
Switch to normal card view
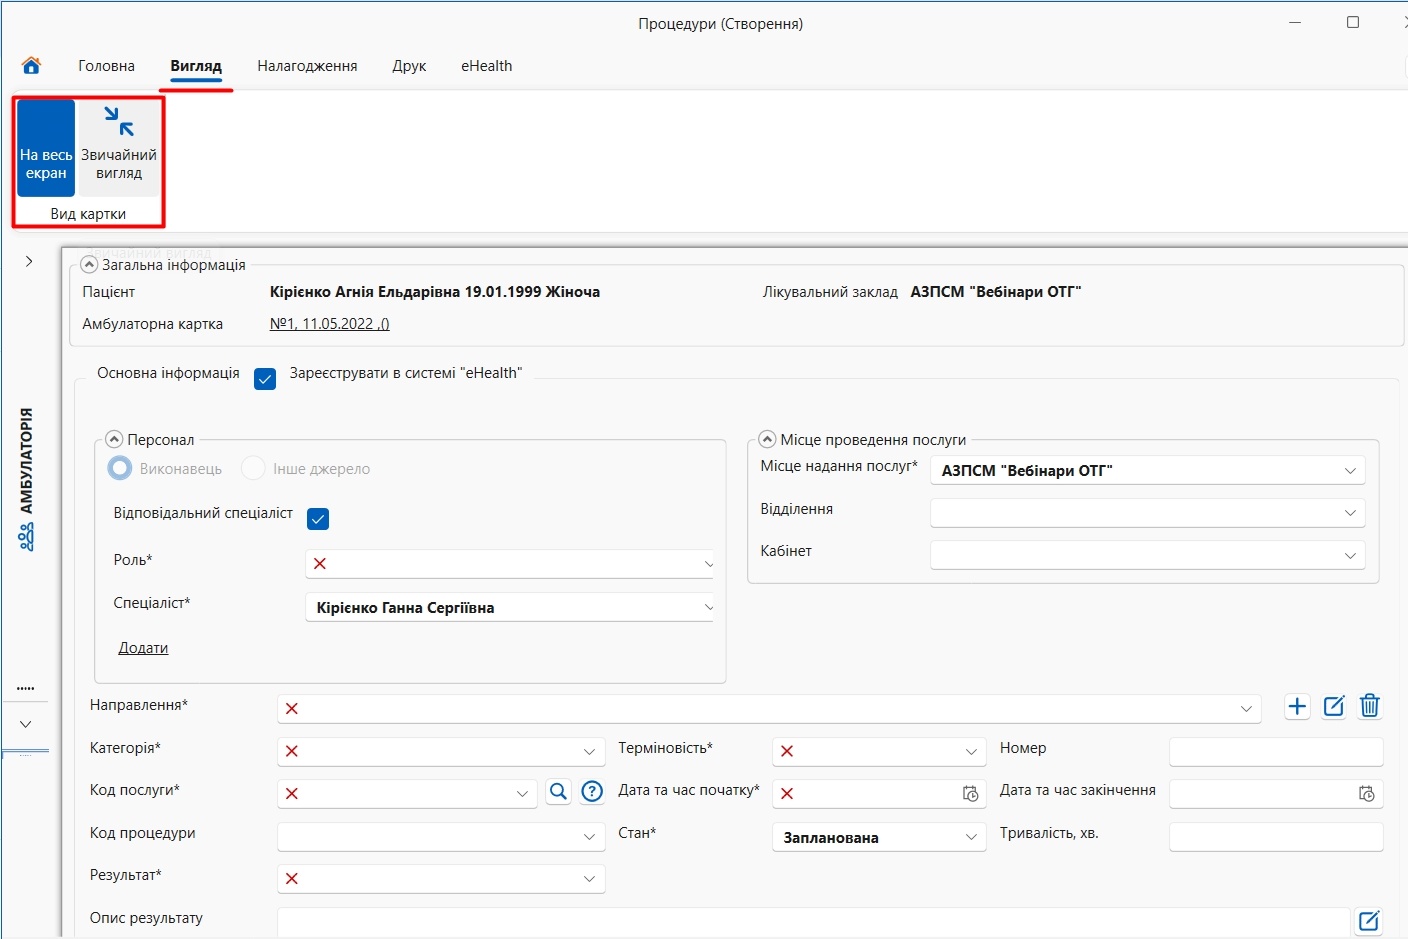[119, 148]
